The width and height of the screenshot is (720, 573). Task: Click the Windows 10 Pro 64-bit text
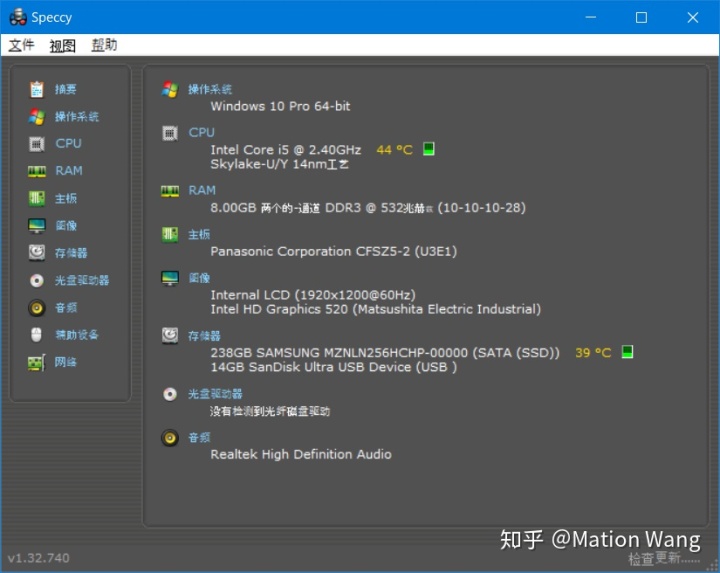coord(280,106)
